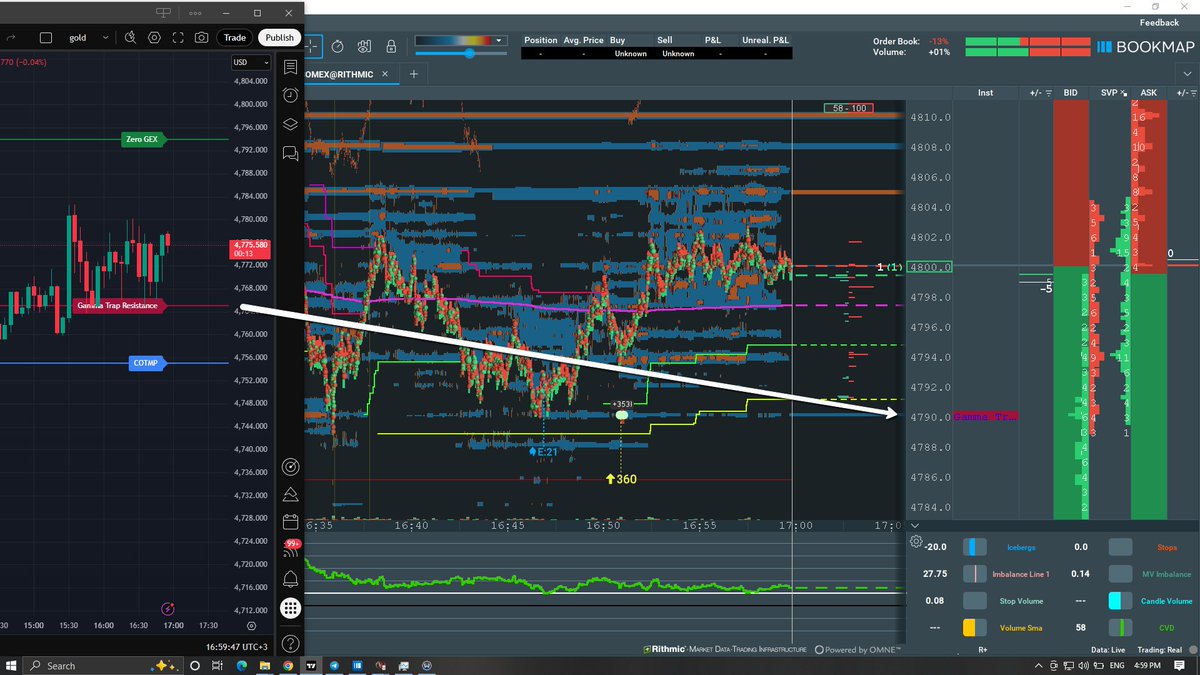The width and height of the screenshot is (1200, 675).
Task: Open the Feedback link in Bookmap
Action: [x=1159, y=22]
